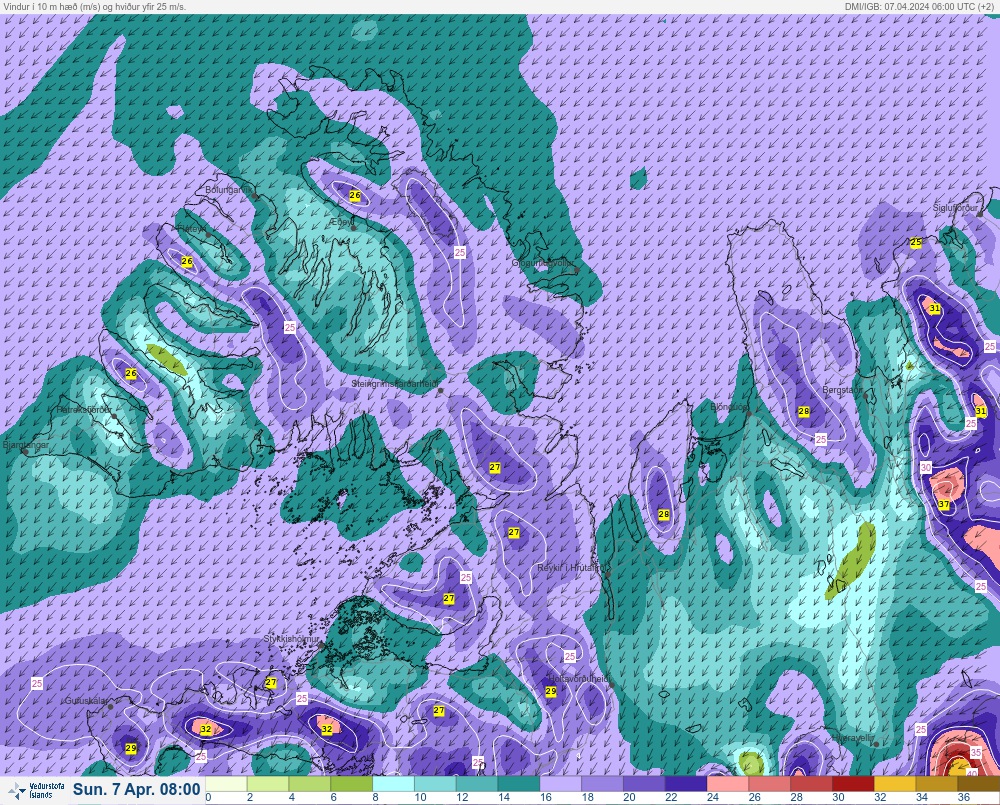Click the Æðey station label
This screenshot has width=1000, height=805.
342,222
